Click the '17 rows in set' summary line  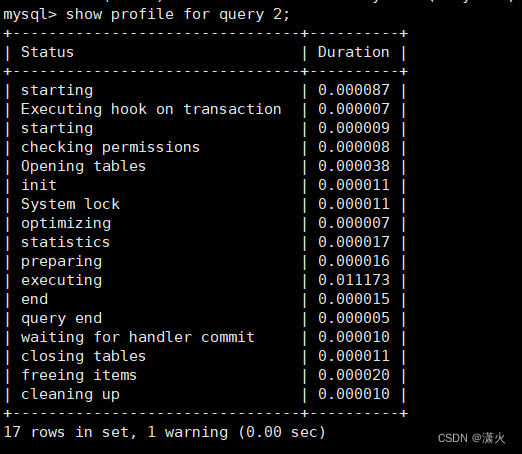[x=164, y=432]
